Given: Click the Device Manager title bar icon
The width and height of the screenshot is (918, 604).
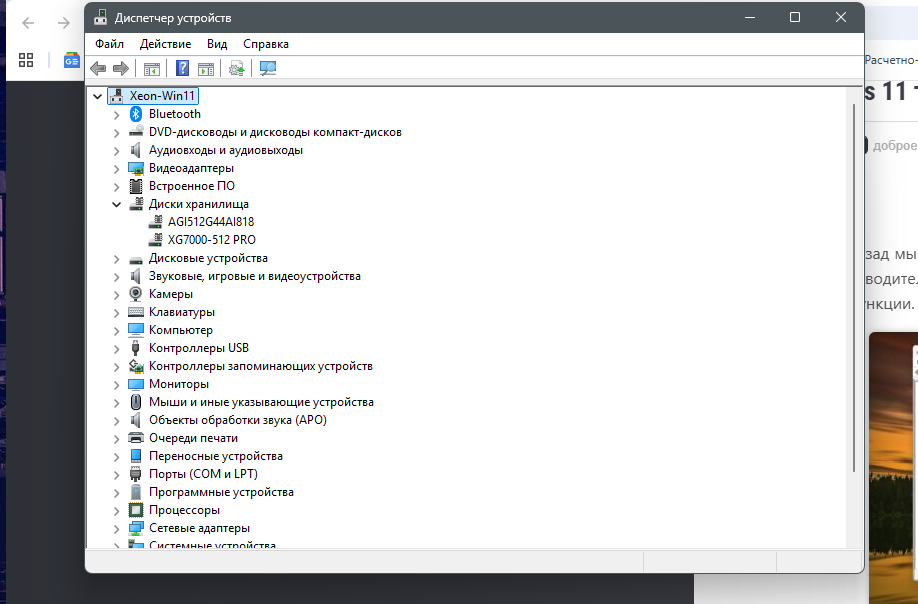Looking at the screenshot, I should click(101, 18).
